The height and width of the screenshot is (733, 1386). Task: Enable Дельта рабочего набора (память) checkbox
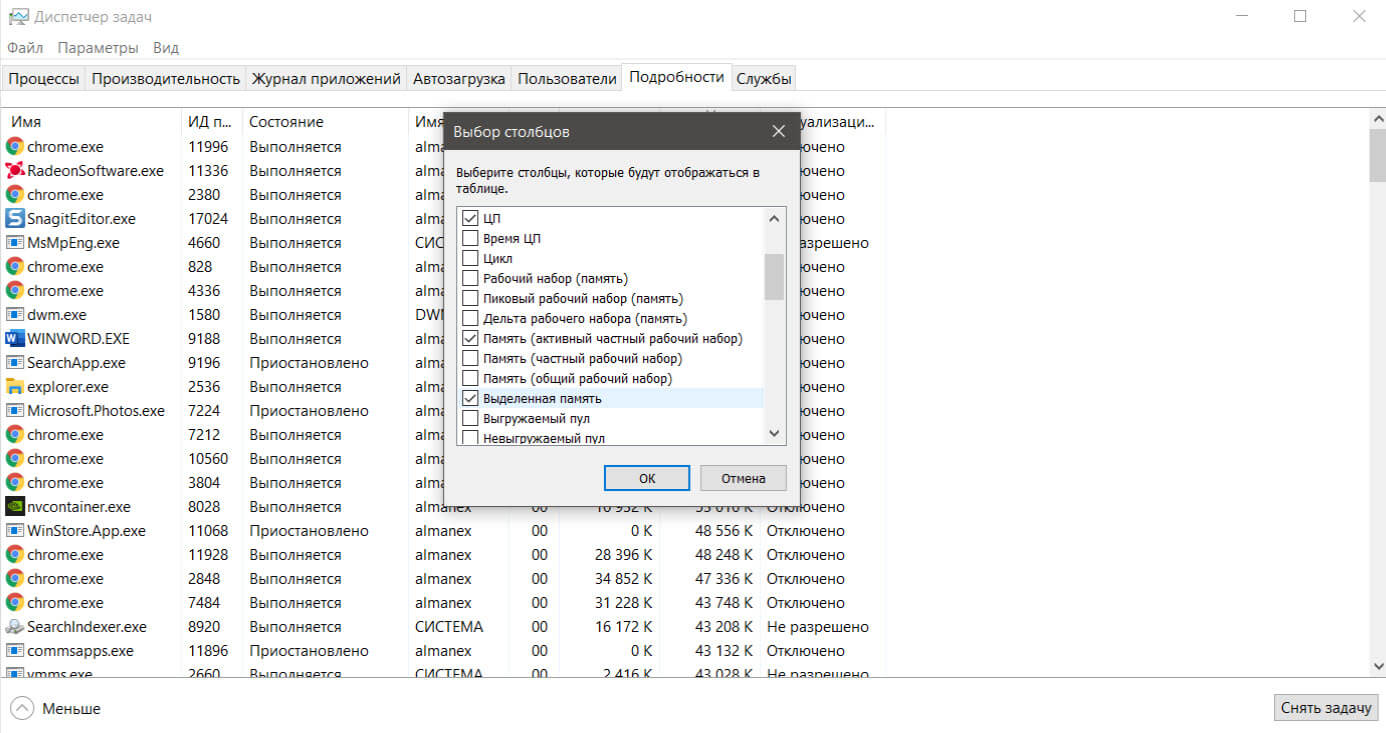click(470, 319)
